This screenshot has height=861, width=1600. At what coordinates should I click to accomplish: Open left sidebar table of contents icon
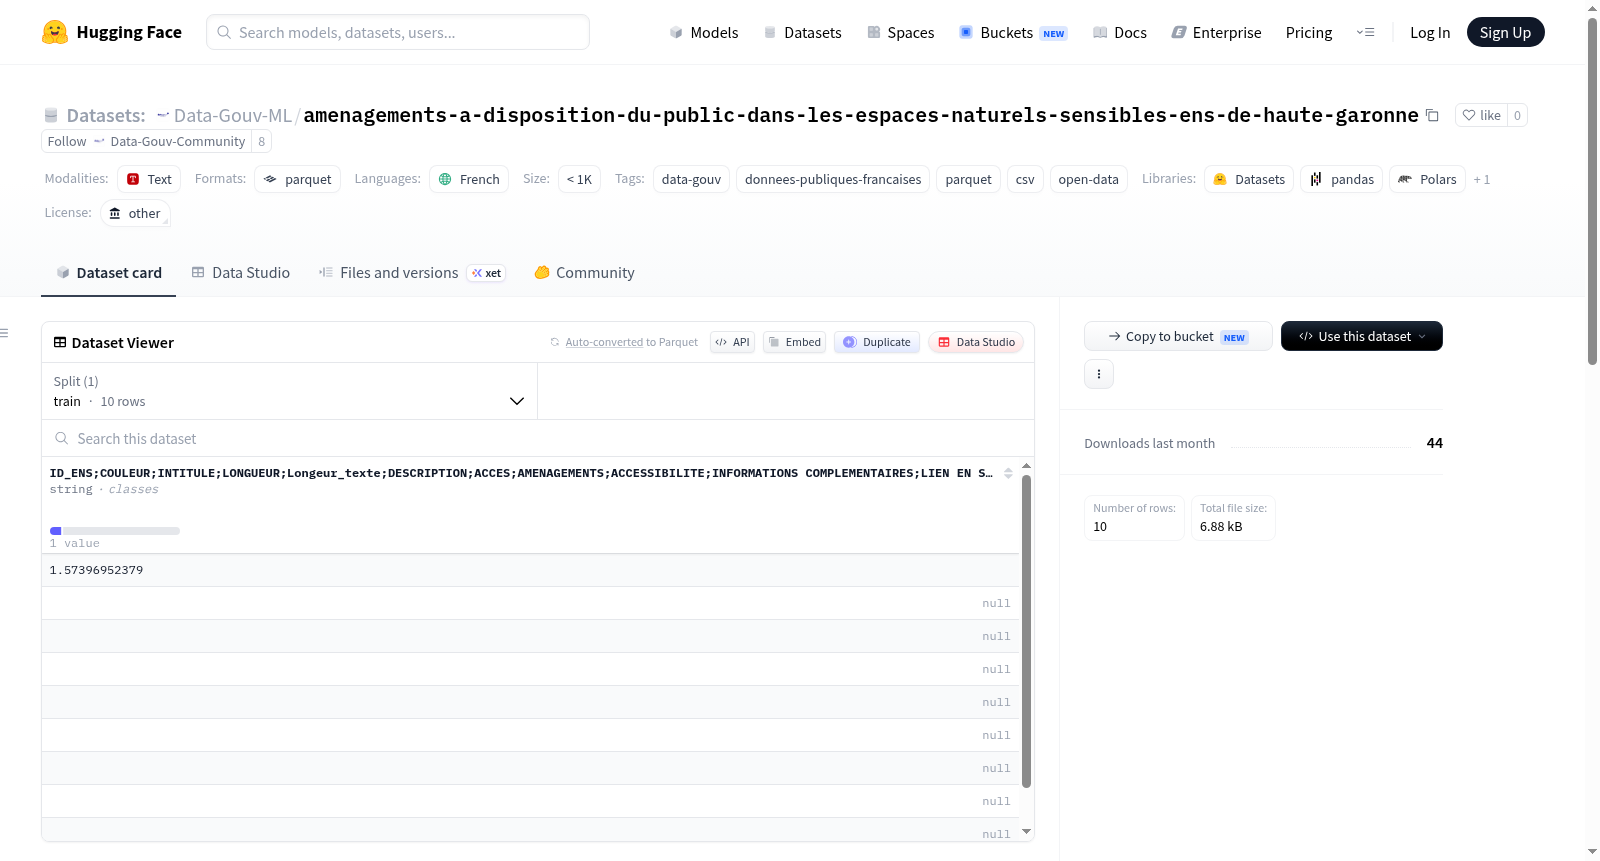(x=5, y=333)
